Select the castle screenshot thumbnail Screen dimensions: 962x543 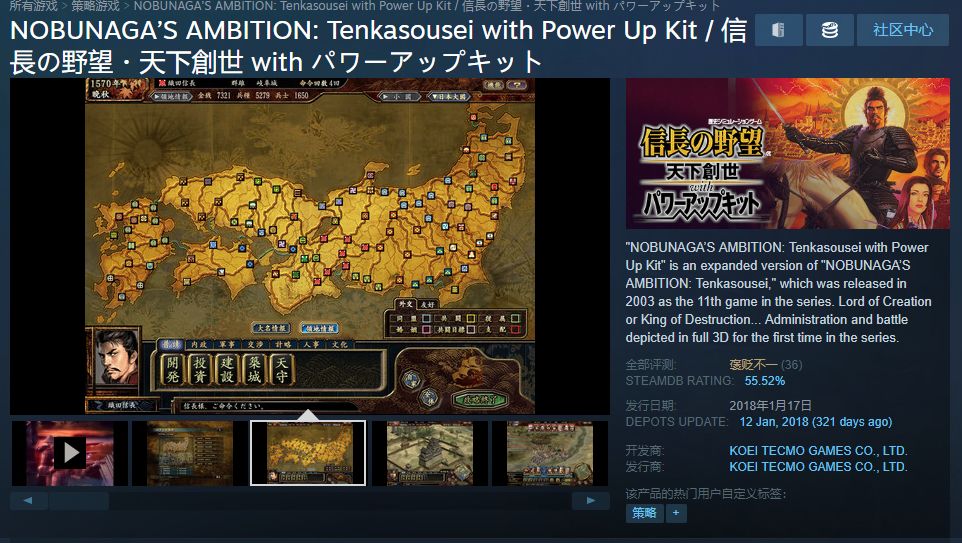click(x=429, y=453)
